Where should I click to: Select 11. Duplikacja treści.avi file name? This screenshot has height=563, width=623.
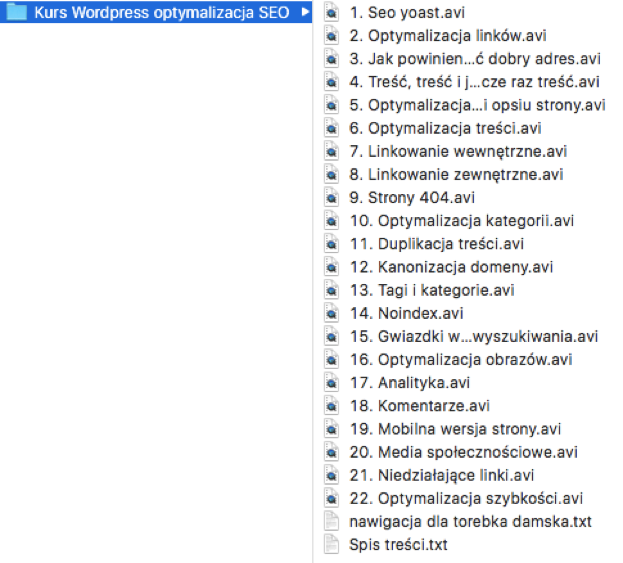coord(437,244)
